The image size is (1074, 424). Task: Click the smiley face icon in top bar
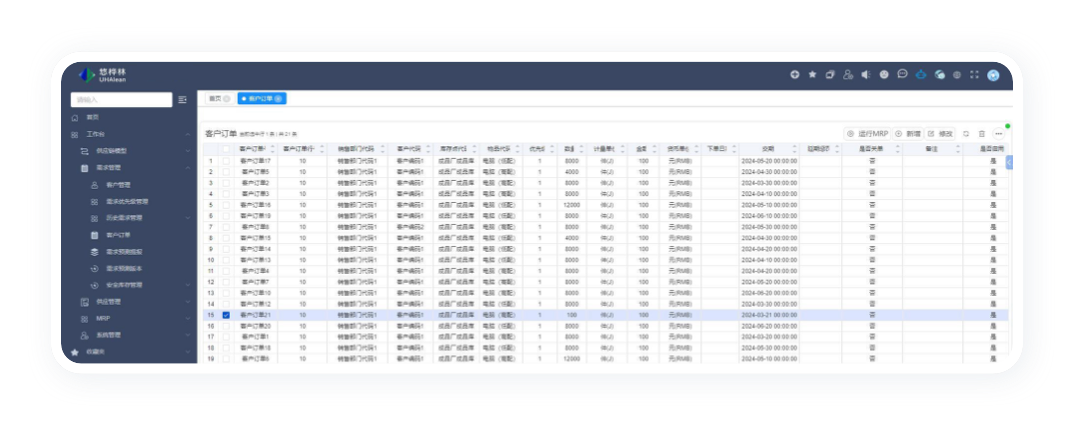click(884, 75)
